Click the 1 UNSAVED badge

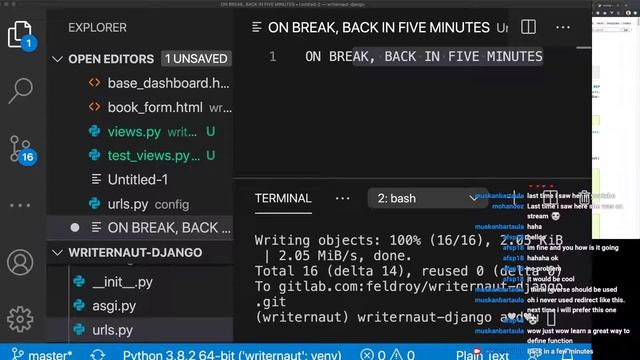(x=196, y=59)
